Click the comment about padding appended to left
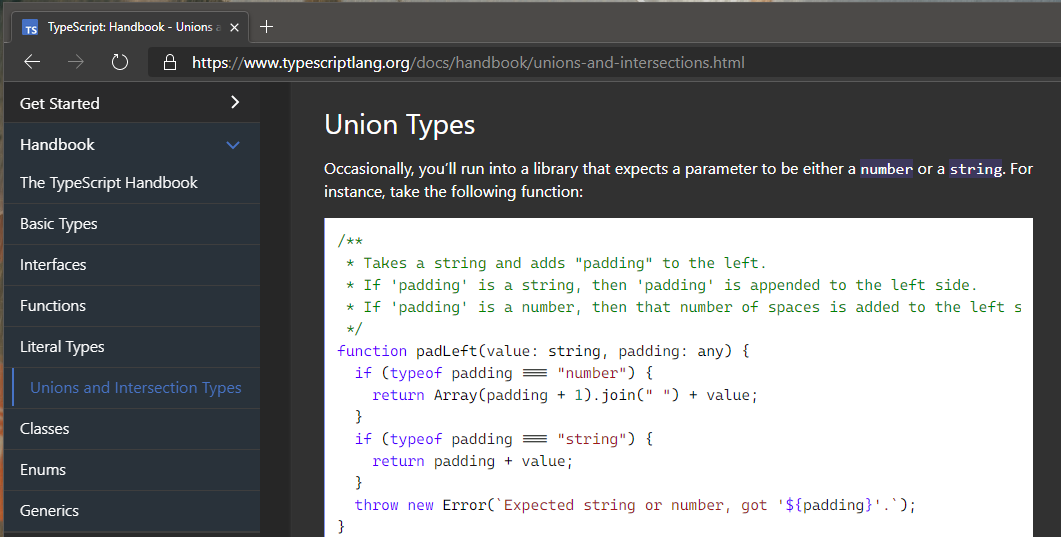The width and height of the screenshot is (1061, 537). coord(661,285)
